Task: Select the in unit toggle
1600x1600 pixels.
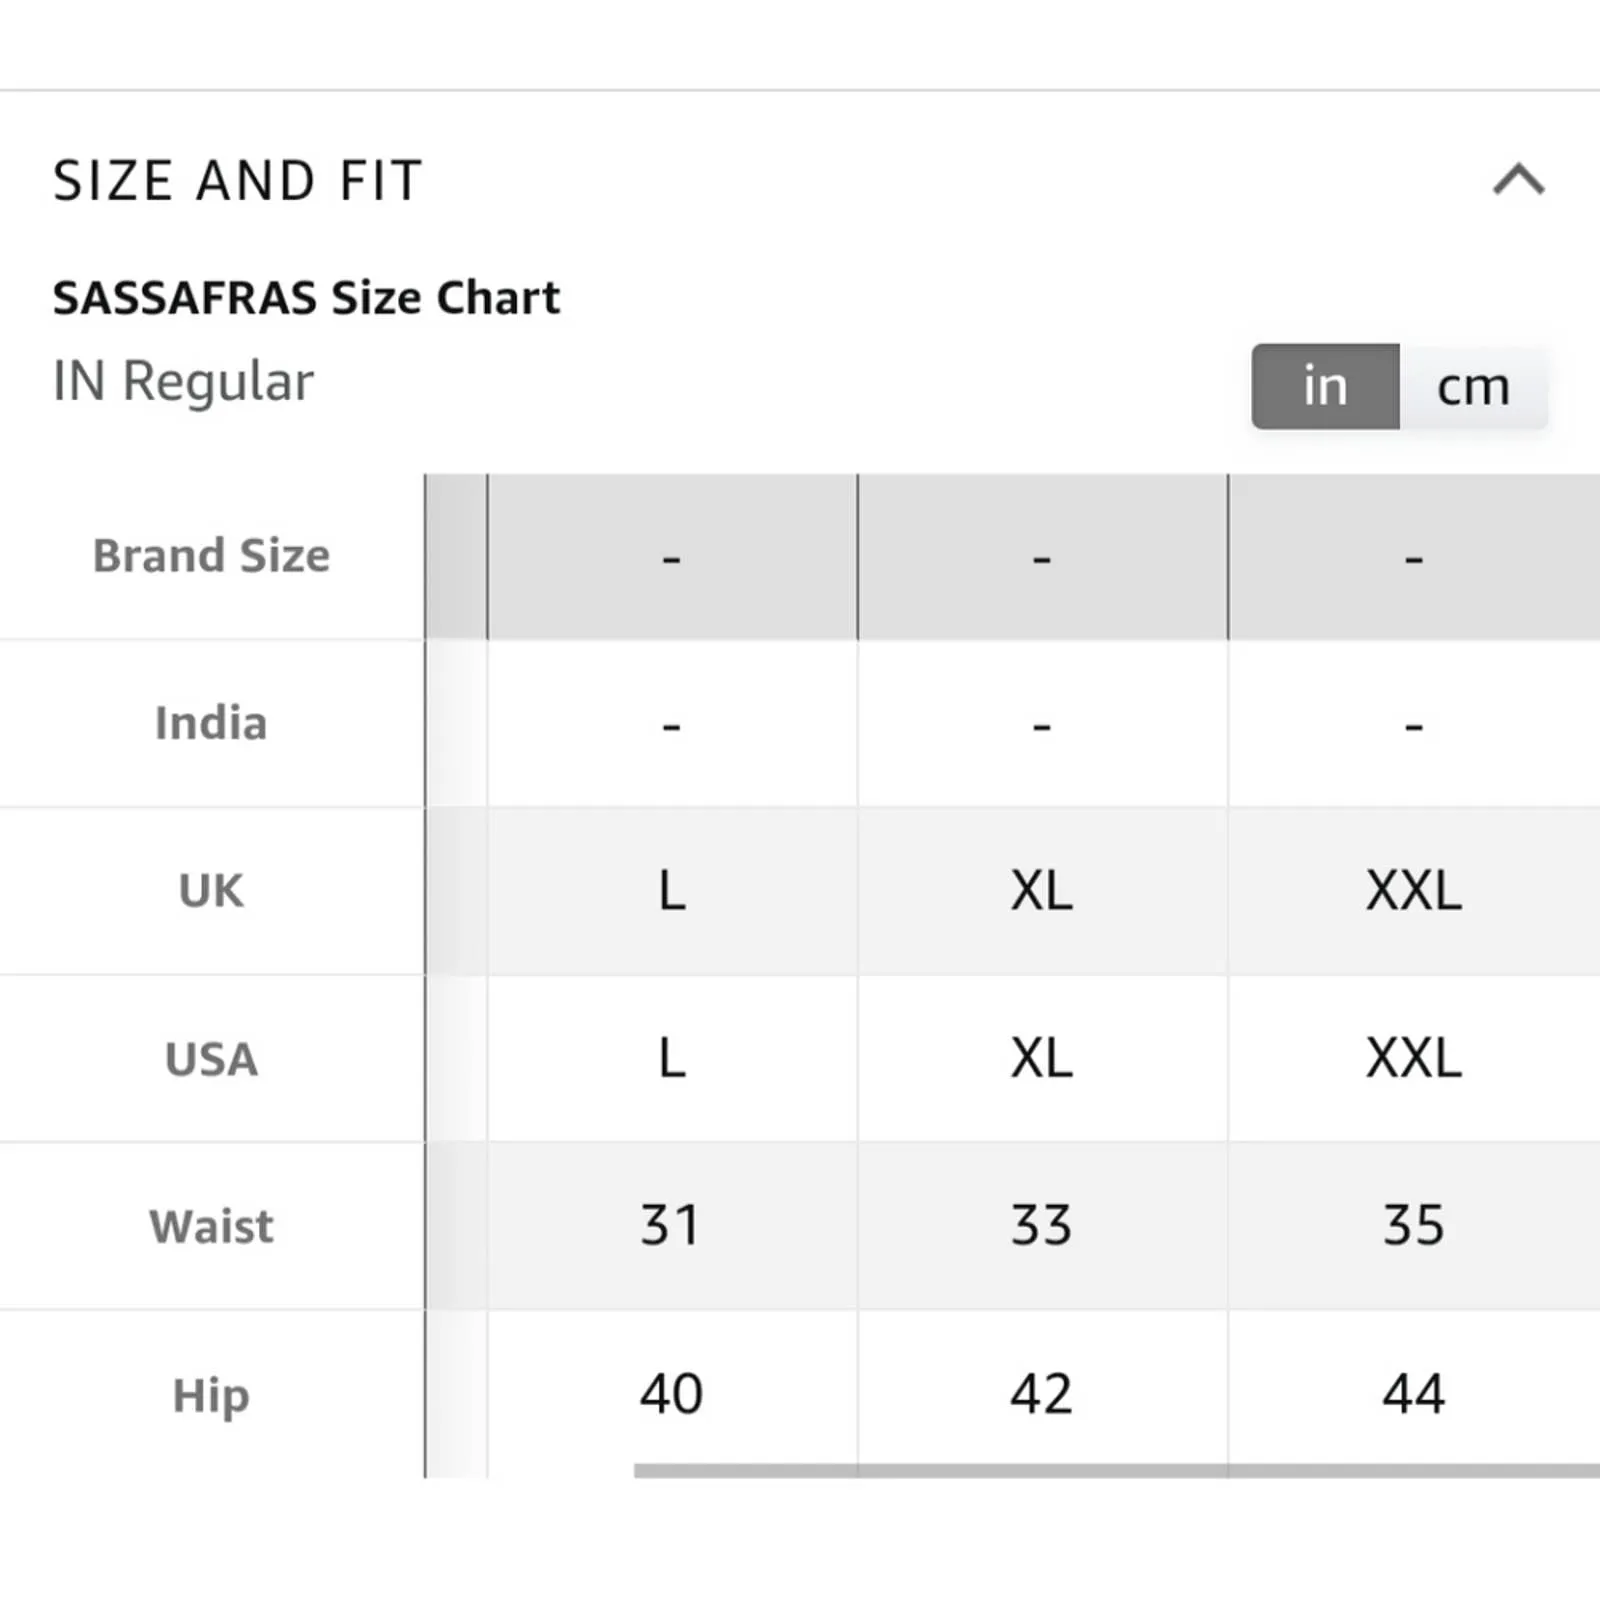Action: (x=1325, y=387)
